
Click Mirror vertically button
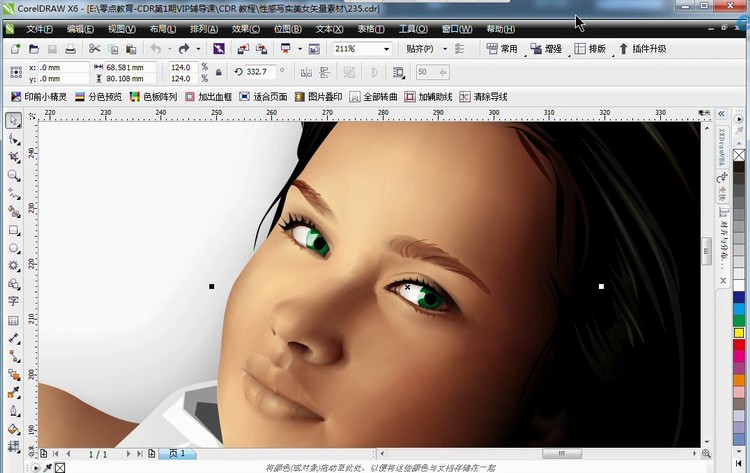tap(325, 73)
